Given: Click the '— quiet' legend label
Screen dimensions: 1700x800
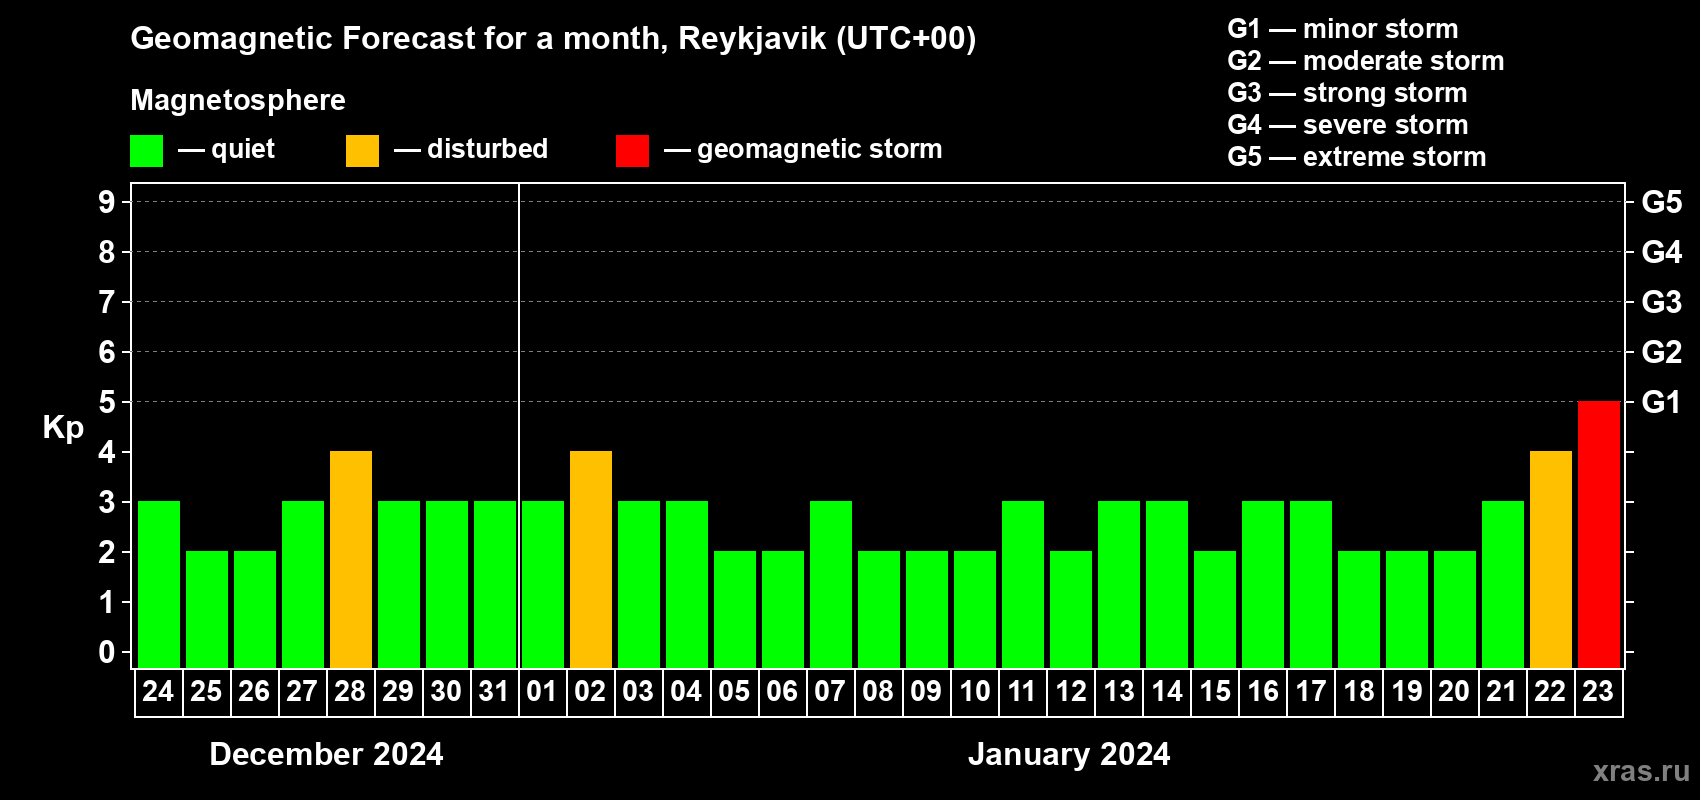Looking at the screenshot, I should click(x=226, y=150).
